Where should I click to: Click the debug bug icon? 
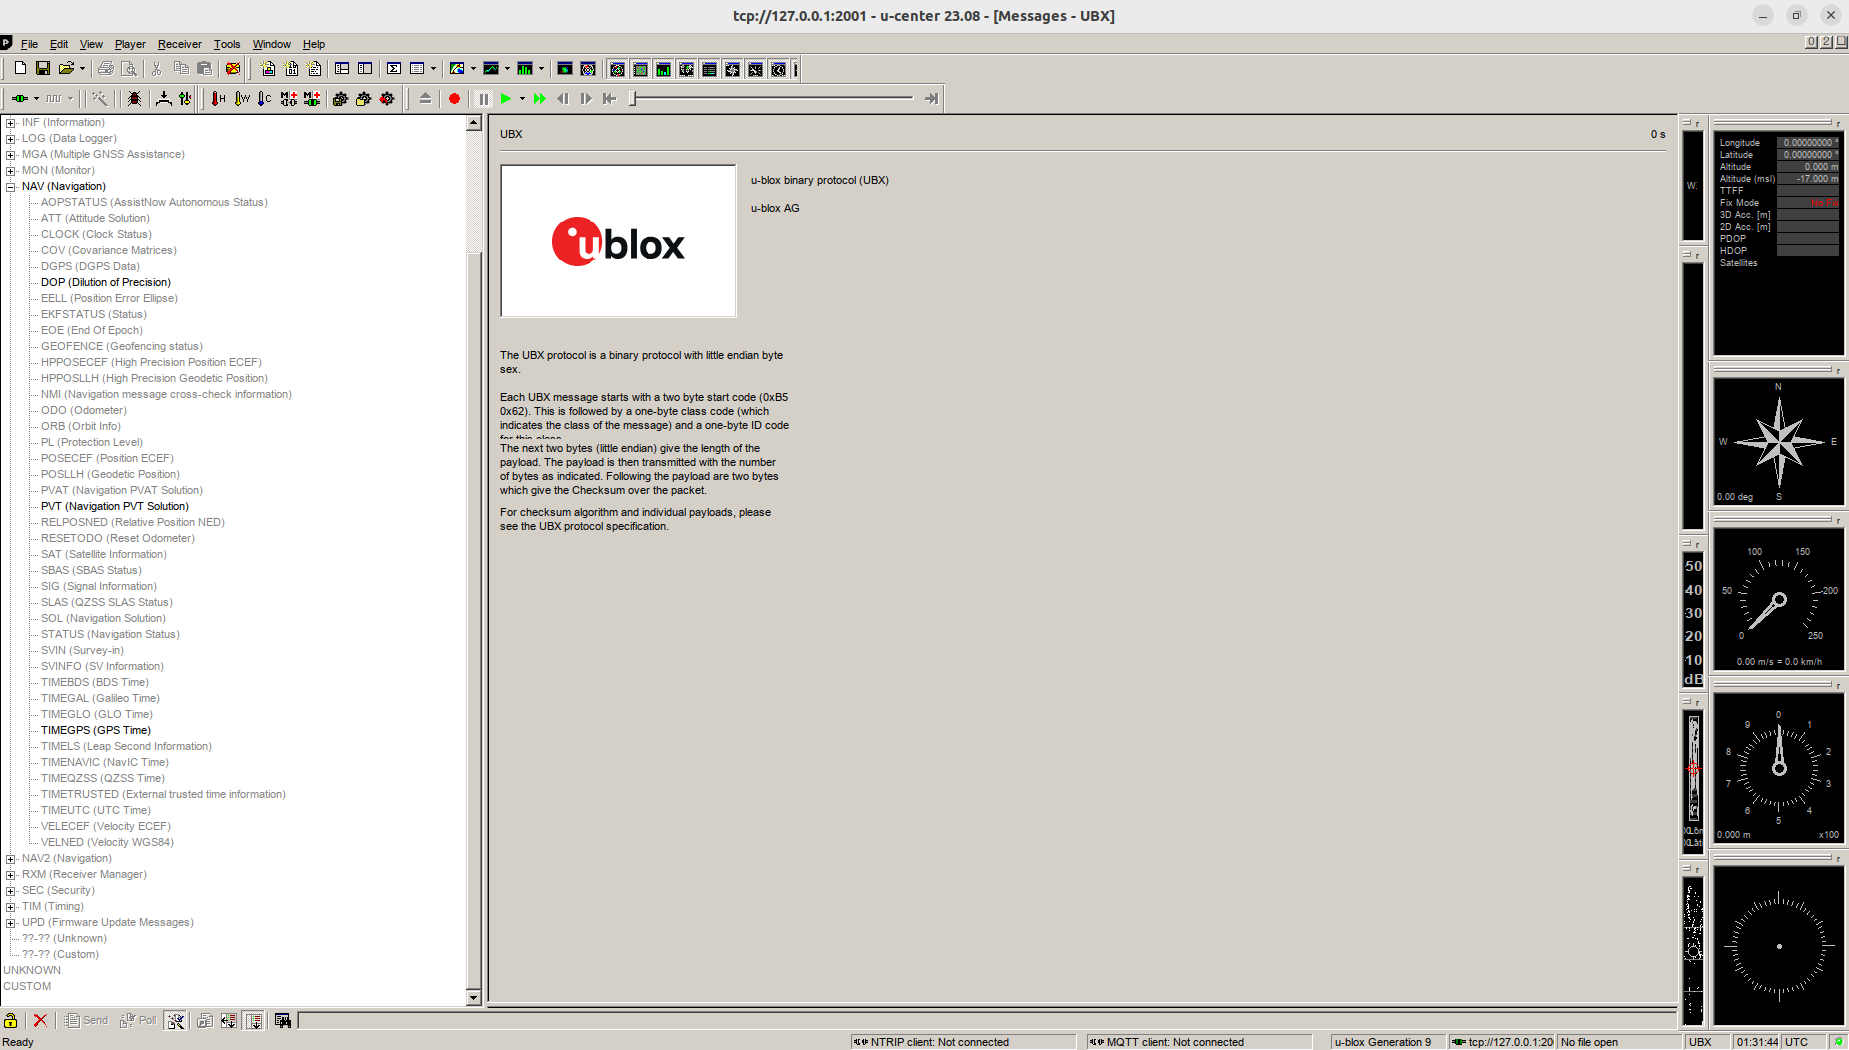134,98
